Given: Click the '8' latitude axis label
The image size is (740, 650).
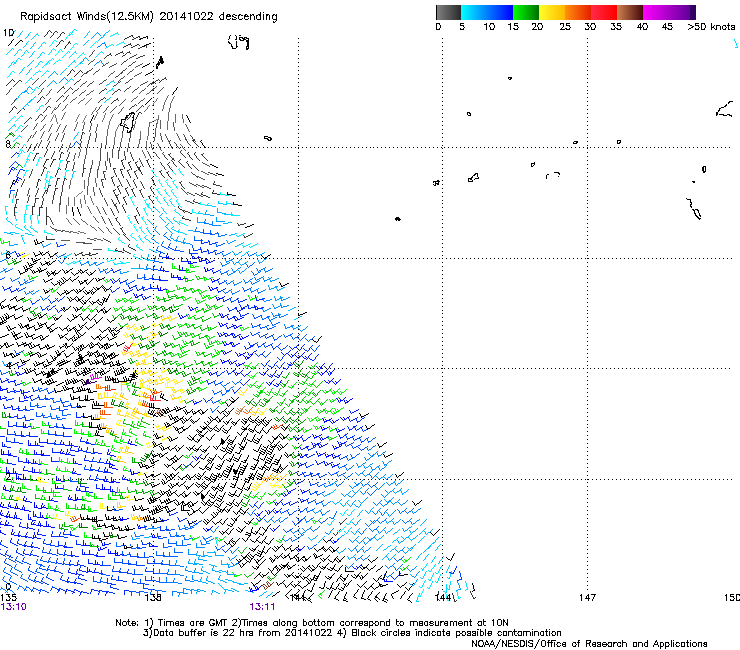Looking at the screenshot, I should click(8, 144).
